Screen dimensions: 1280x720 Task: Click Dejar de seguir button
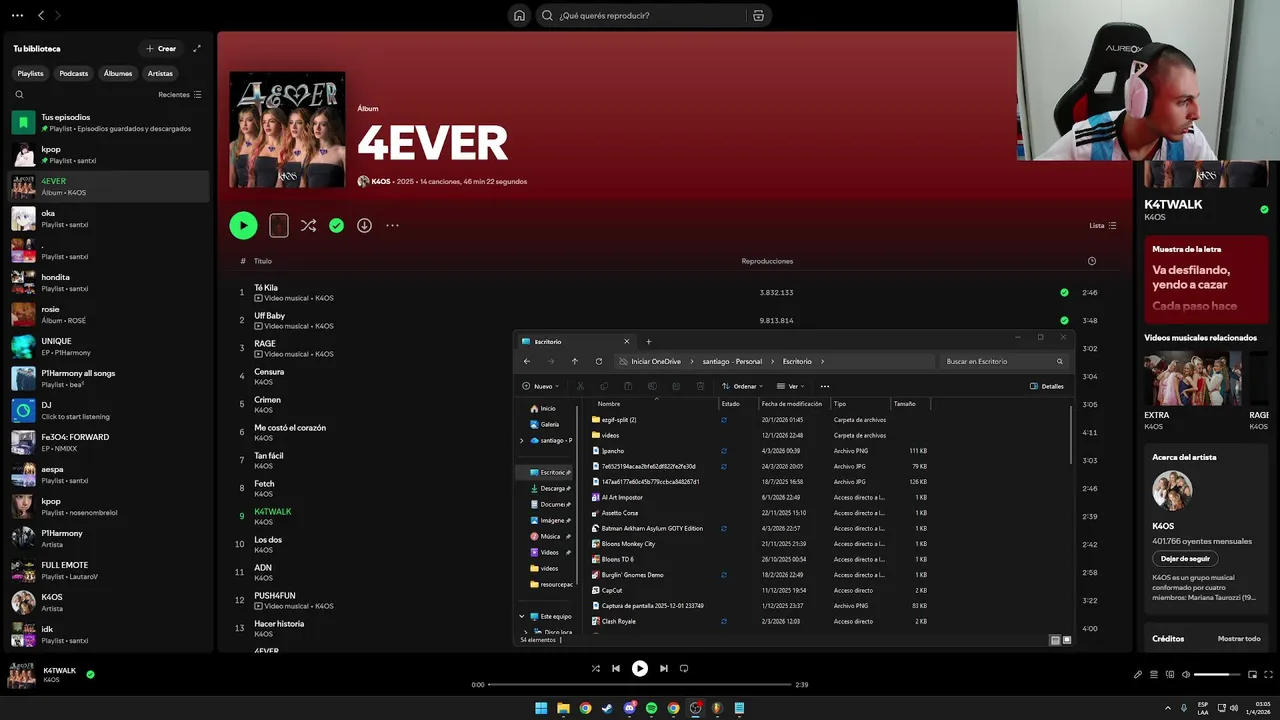tap(1185, 558)
